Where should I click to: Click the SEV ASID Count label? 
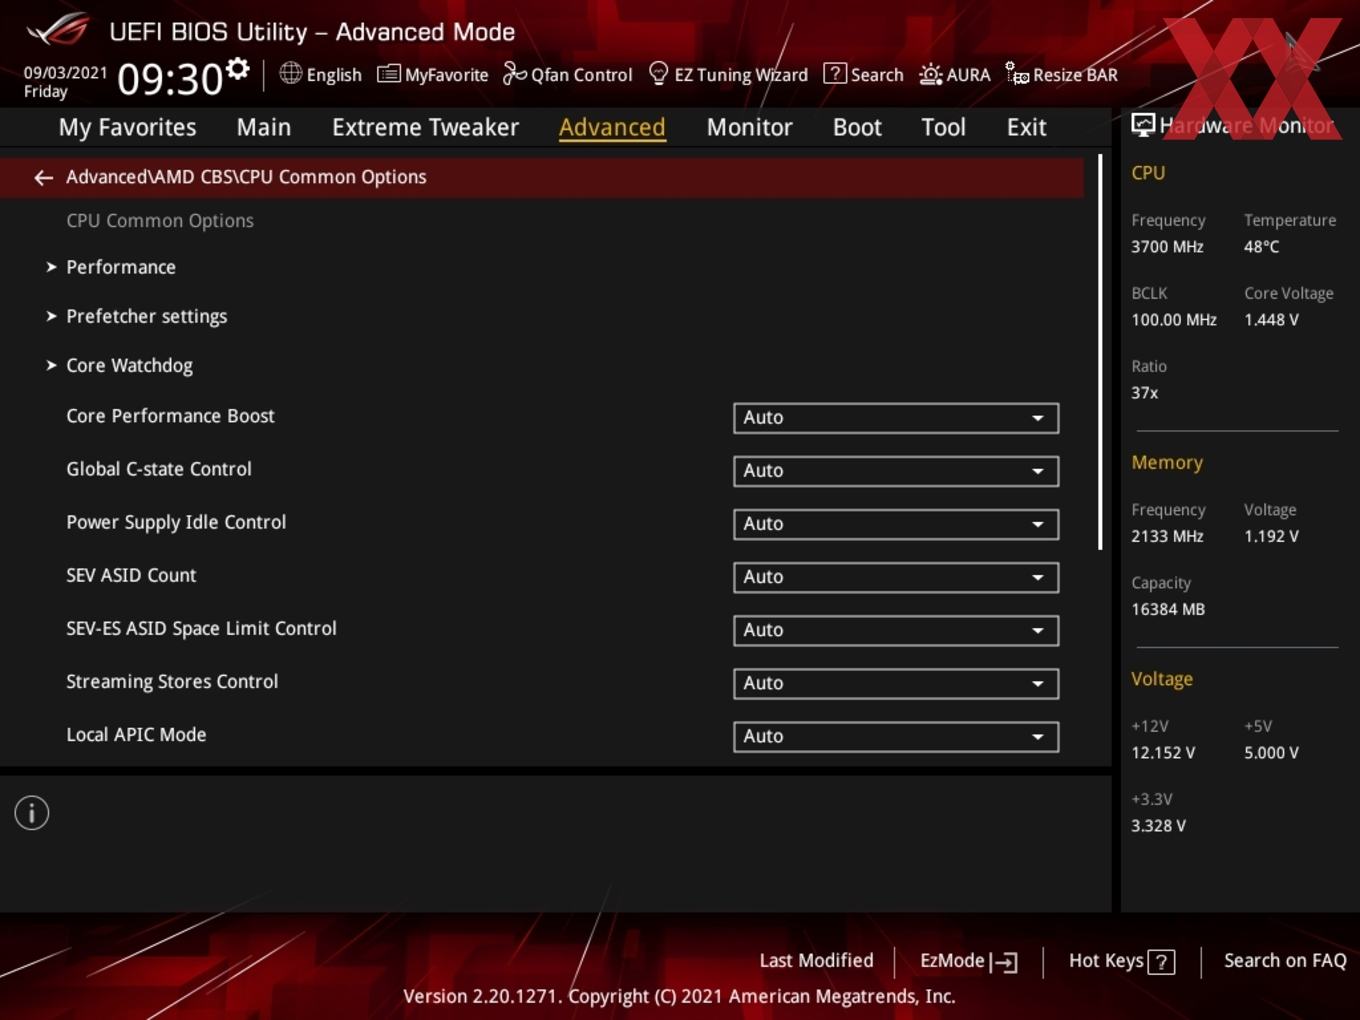click(131, 575)
